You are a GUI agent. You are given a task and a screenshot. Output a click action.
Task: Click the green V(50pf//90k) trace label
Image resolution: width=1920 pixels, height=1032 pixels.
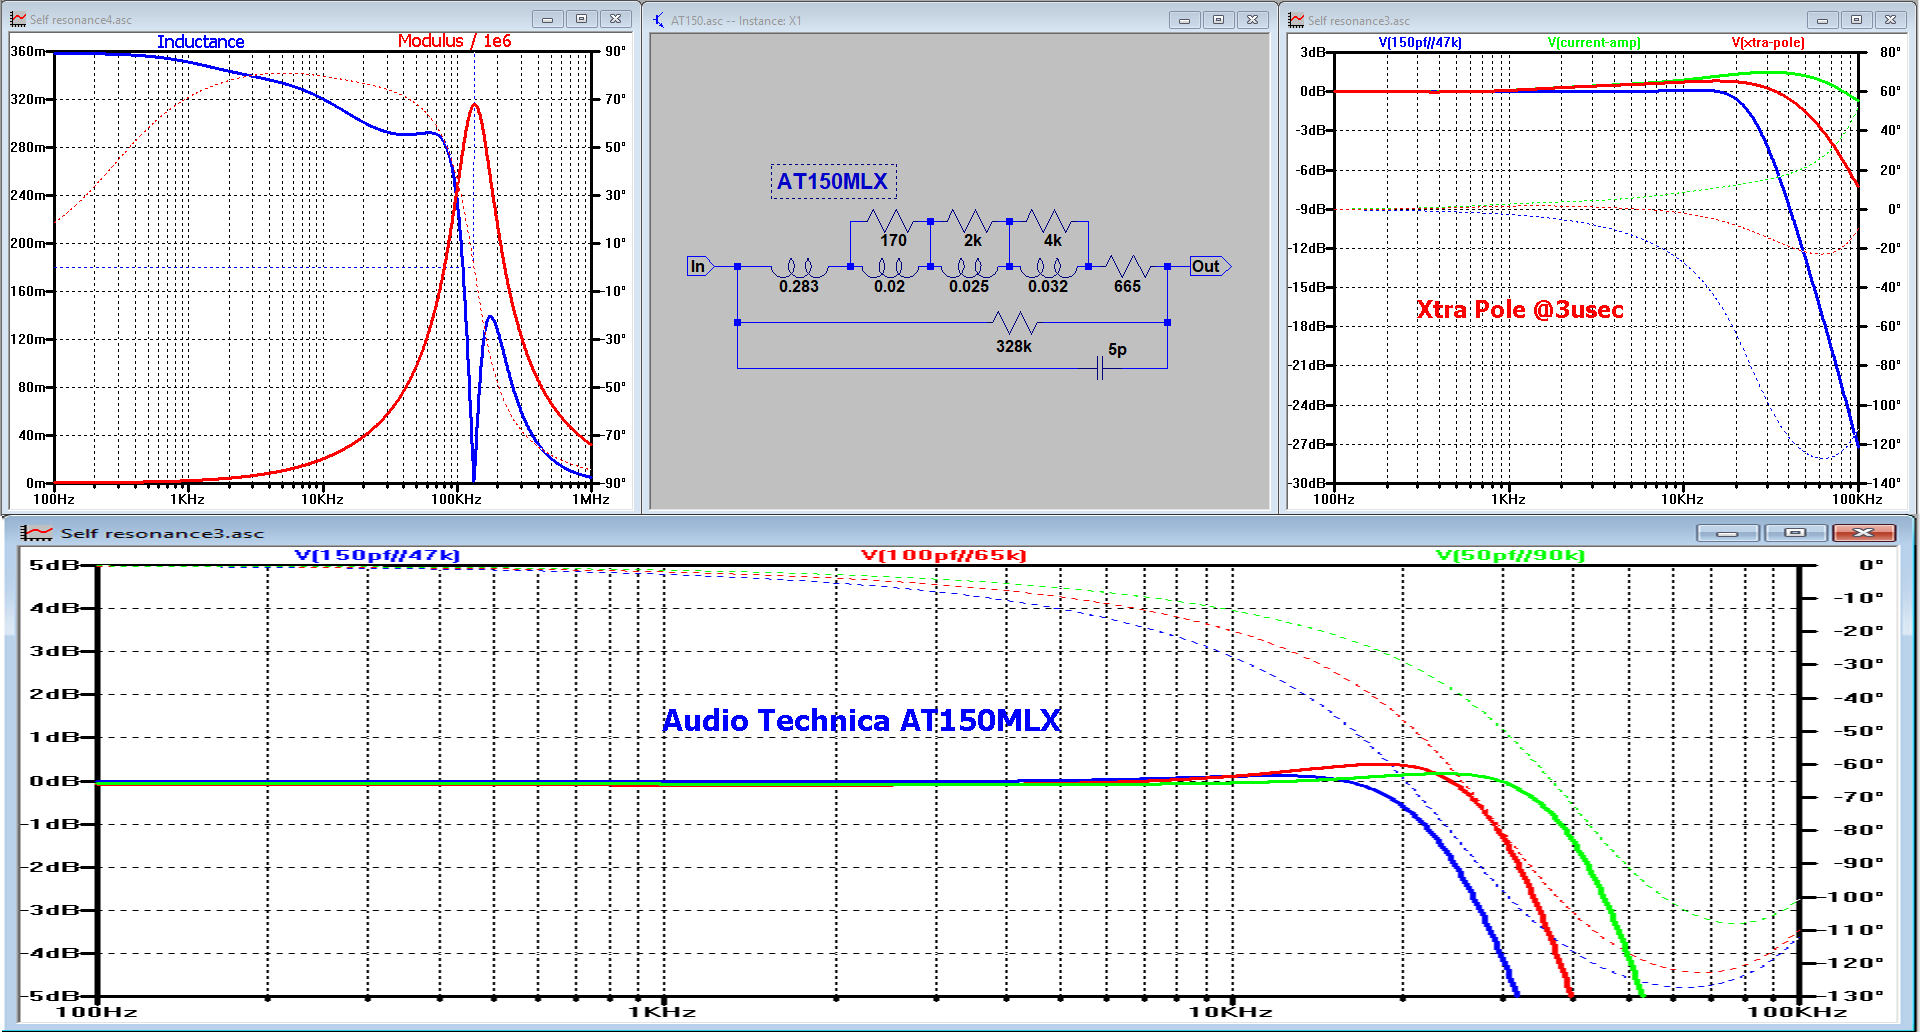click(x=1510, y=555)
